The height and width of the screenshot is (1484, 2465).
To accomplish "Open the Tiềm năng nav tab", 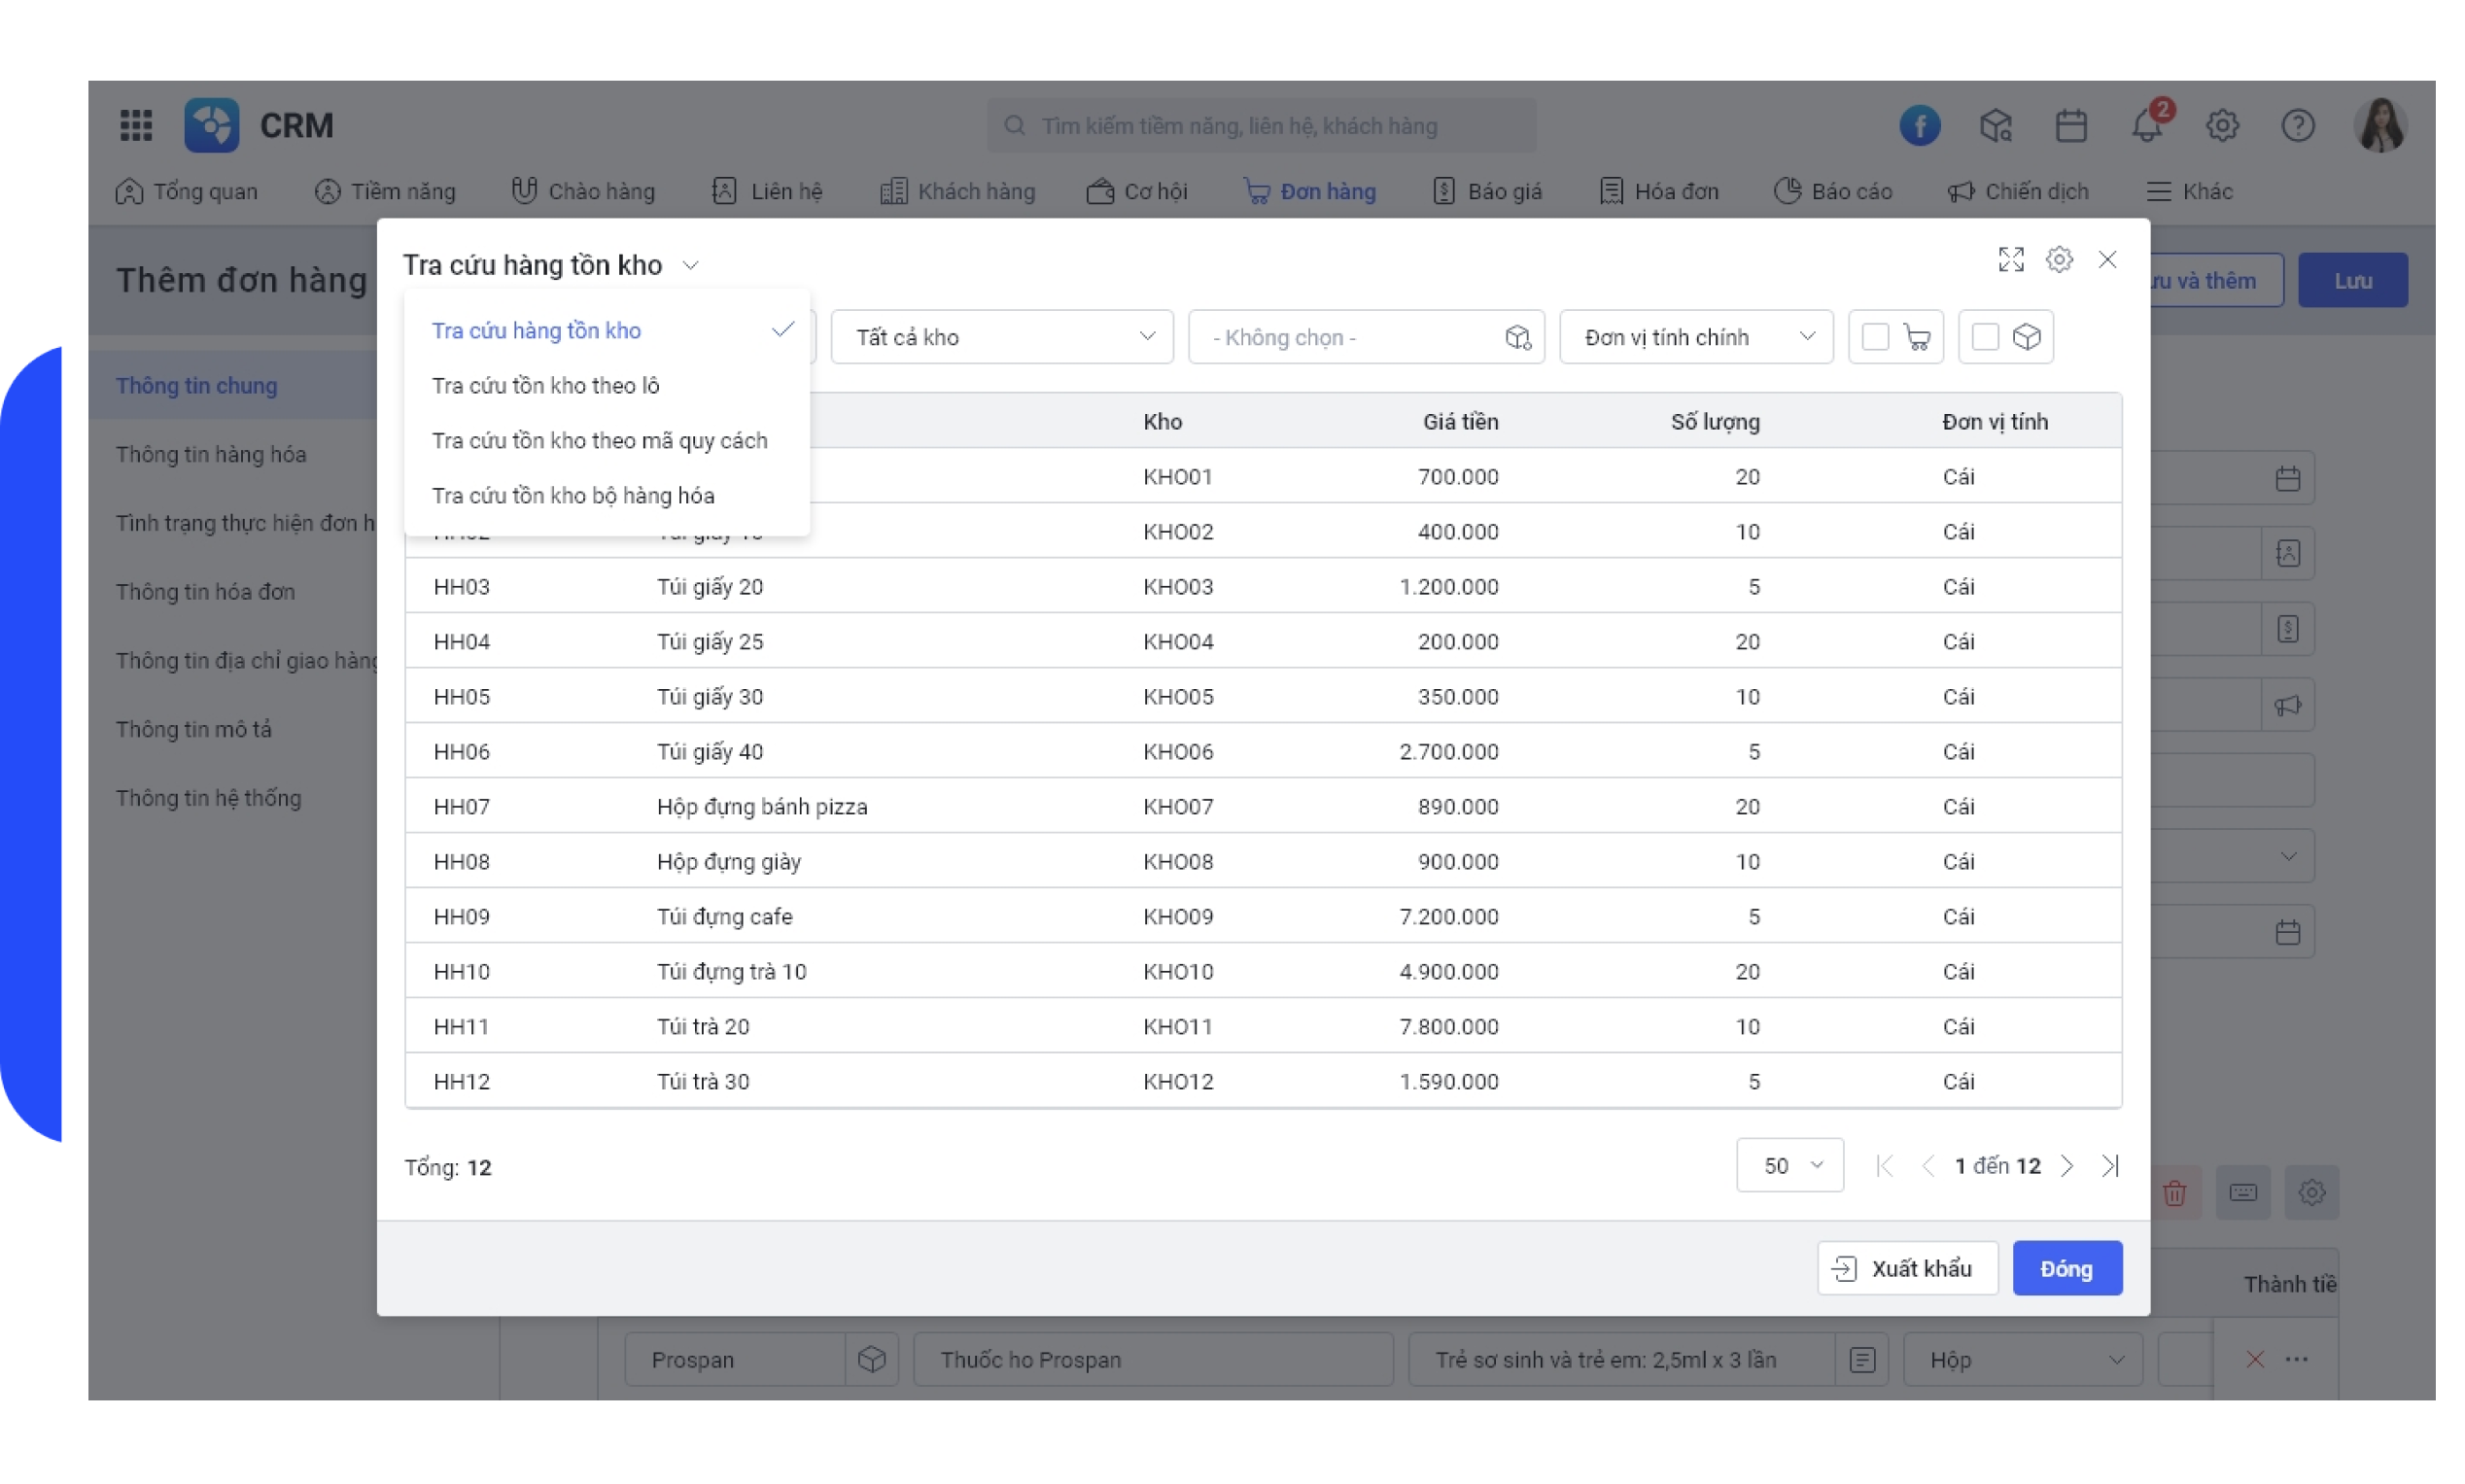I will (x=384, y=191).
